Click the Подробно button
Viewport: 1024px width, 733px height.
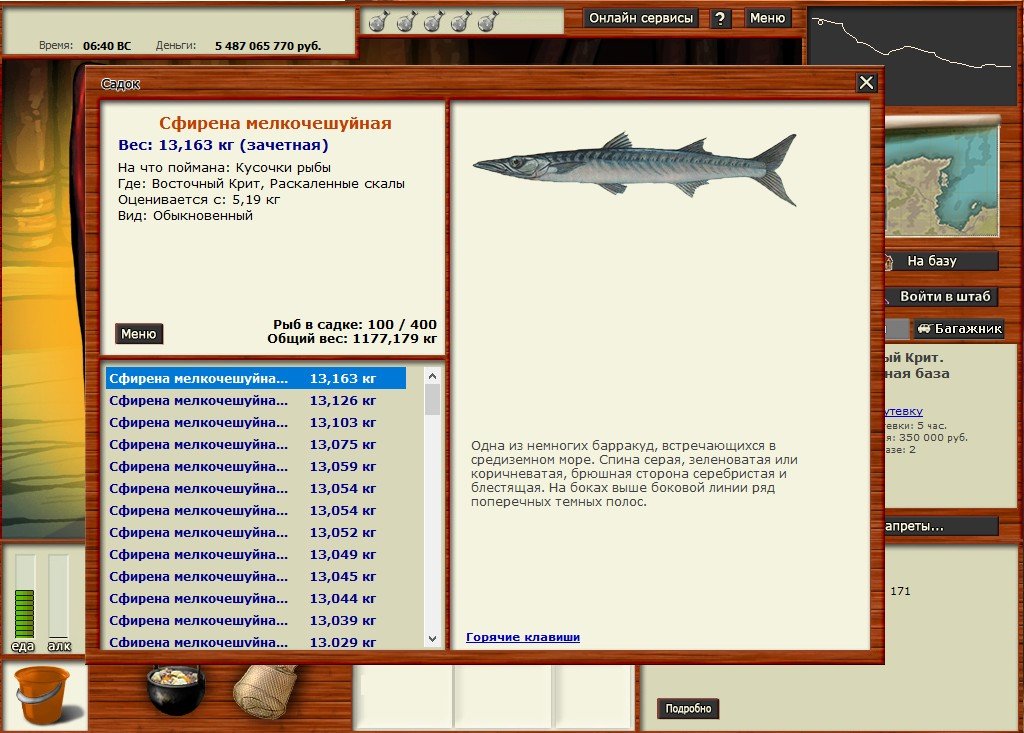[x=687, y=708]
